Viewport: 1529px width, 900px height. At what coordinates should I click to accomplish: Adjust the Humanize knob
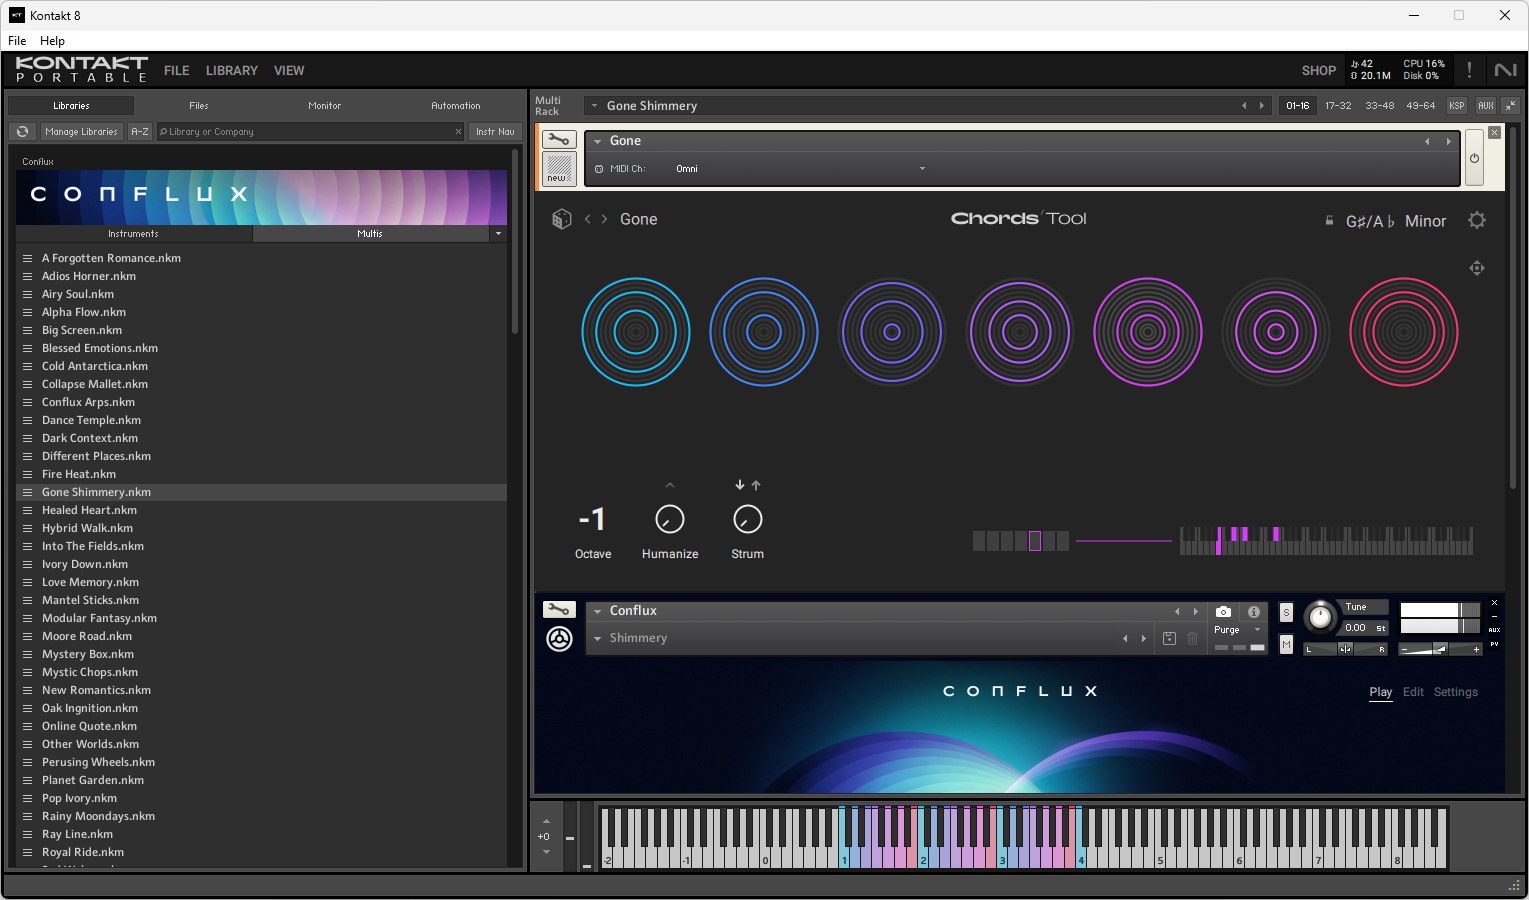click(670, 520)
